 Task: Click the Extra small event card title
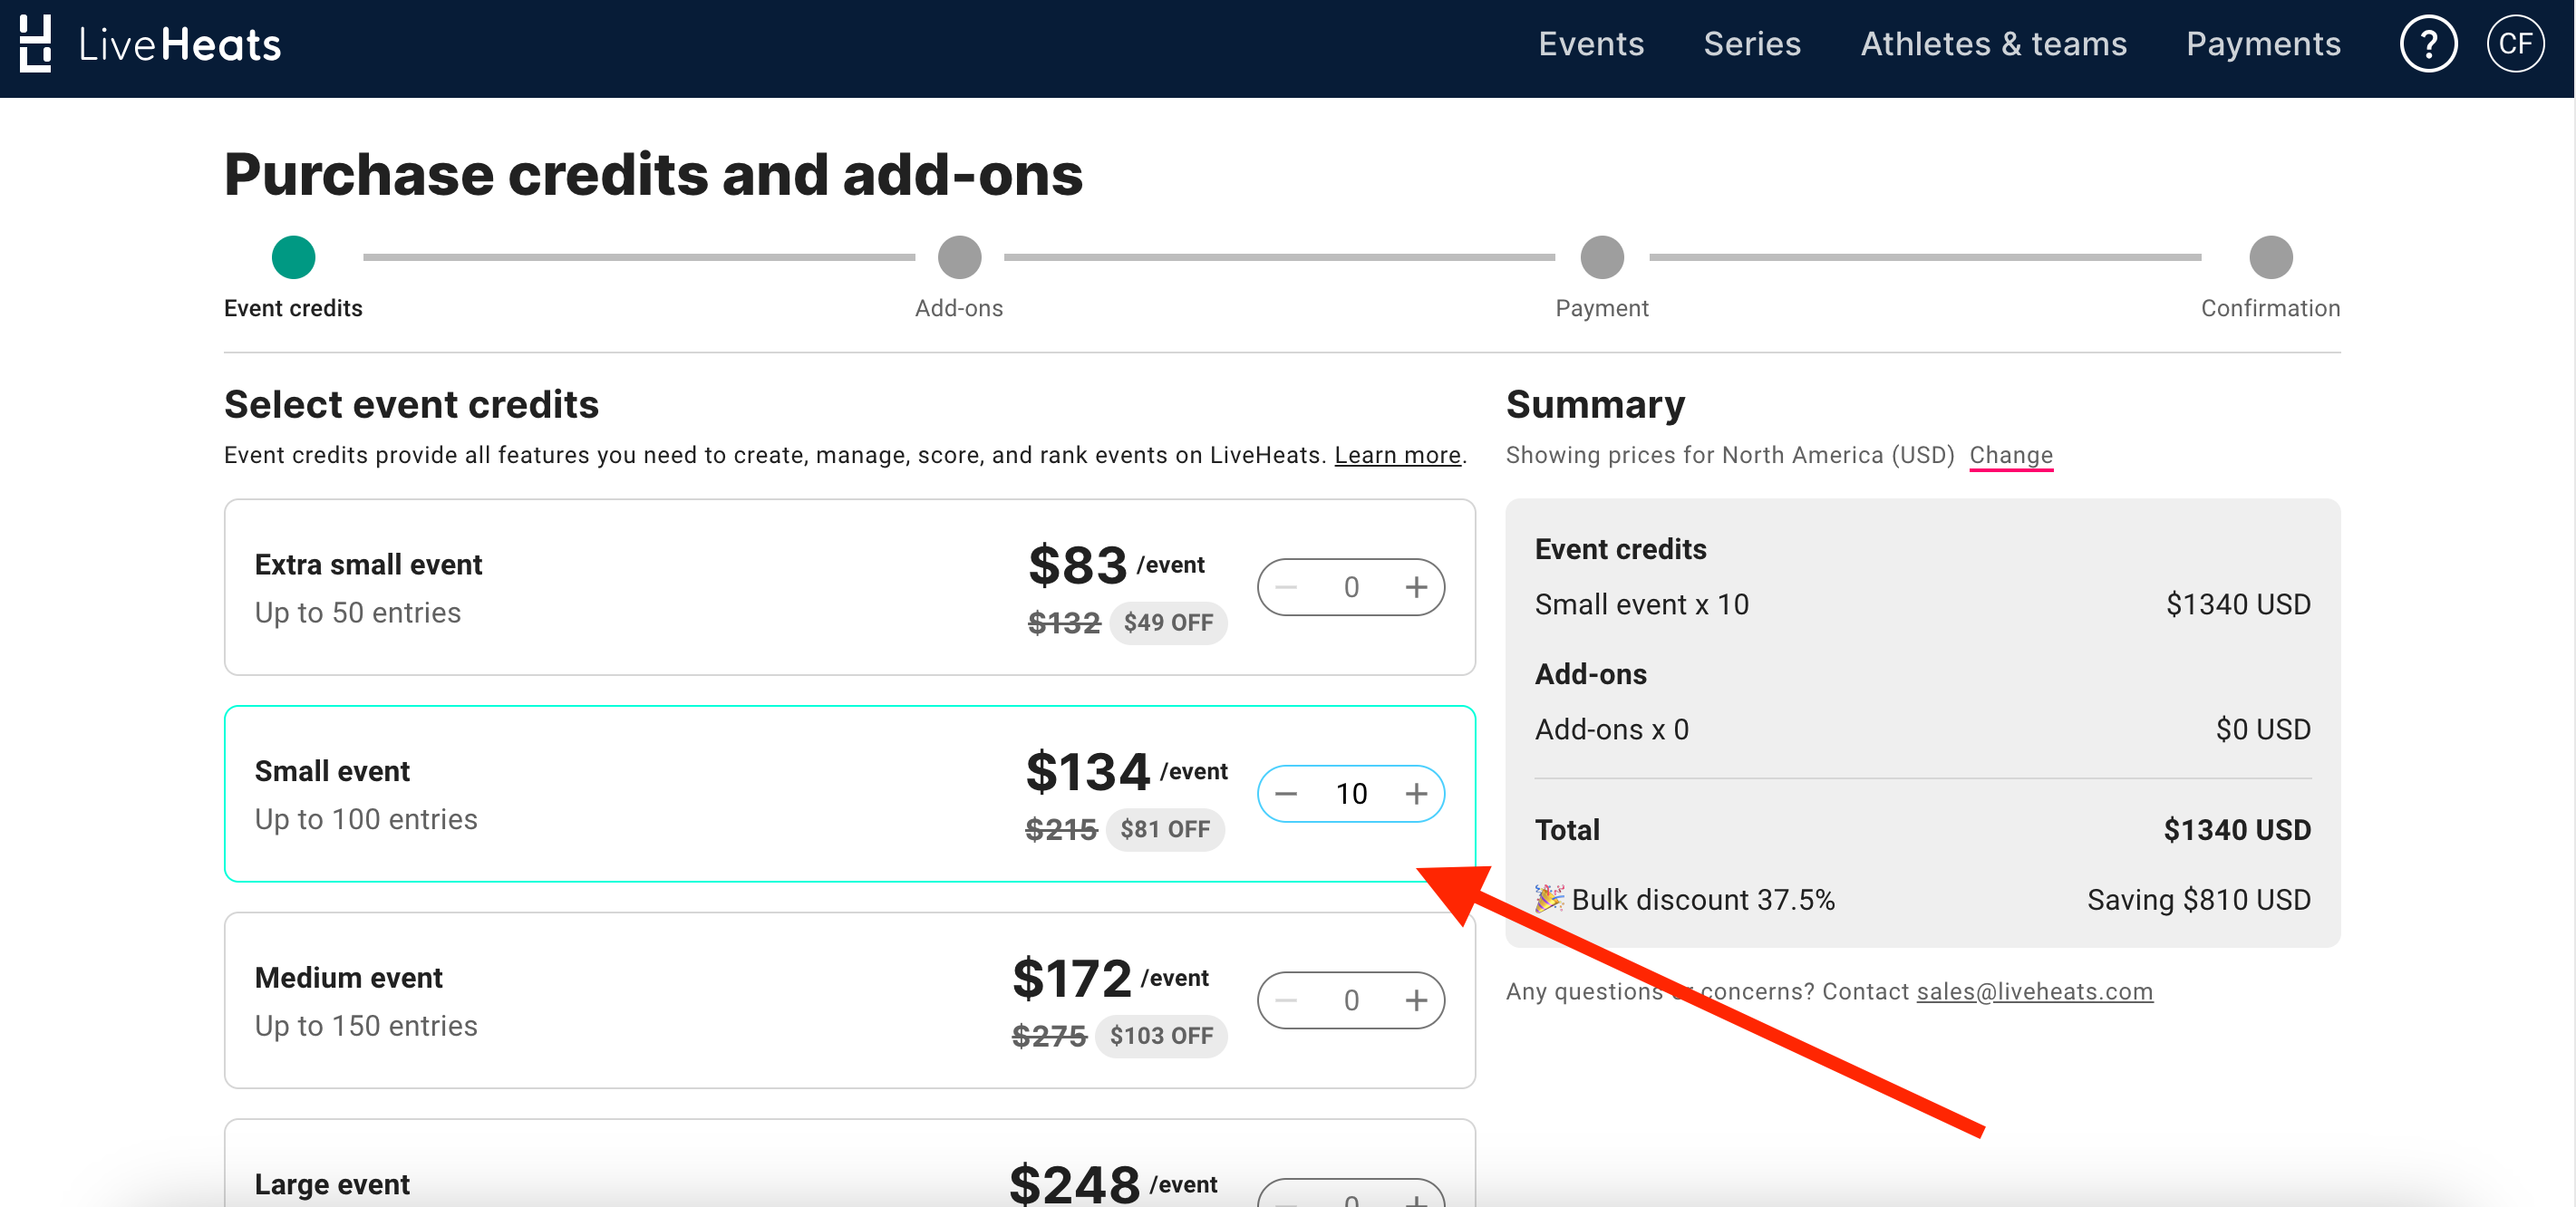click(368, 565)
